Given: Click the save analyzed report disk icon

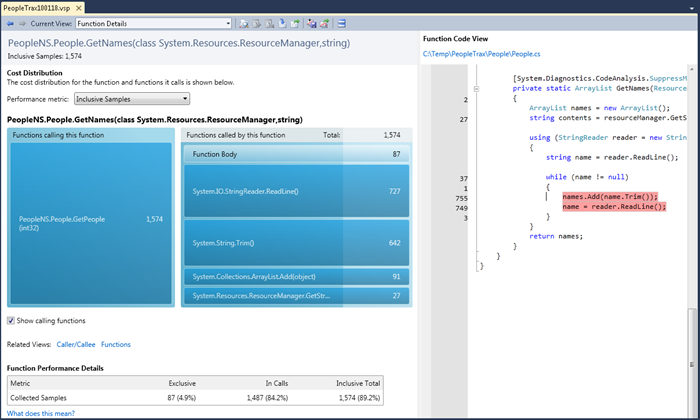Looking at the screenshot, I should [x=312, y=24].
